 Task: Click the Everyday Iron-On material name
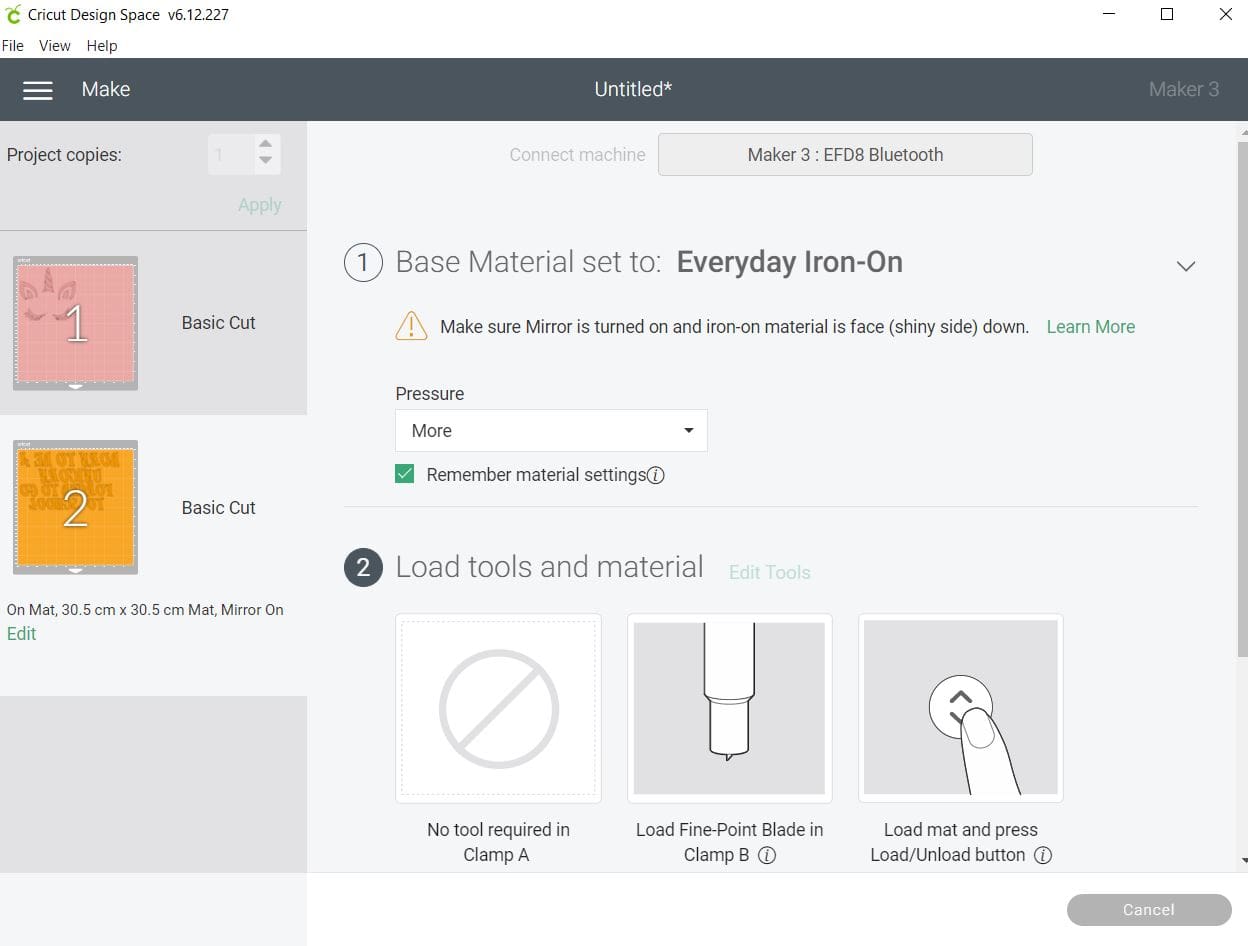click(790, 263)
